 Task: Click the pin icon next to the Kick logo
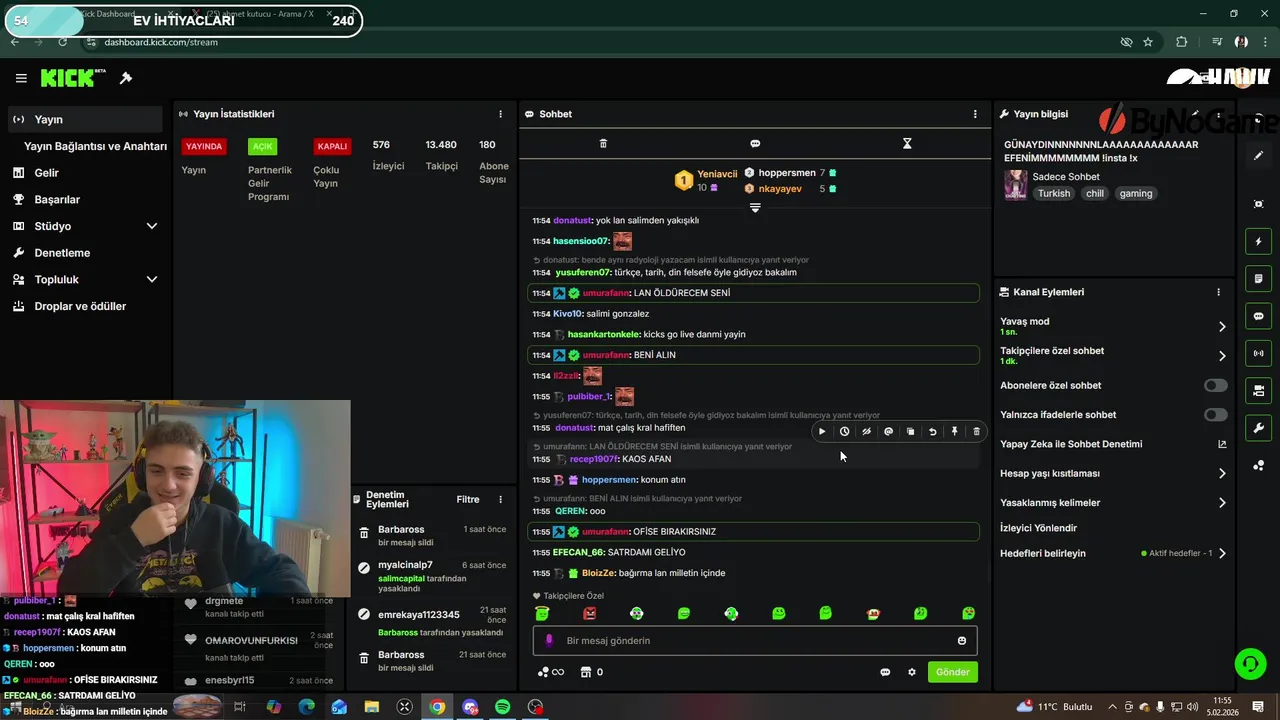tap(126, 78)
